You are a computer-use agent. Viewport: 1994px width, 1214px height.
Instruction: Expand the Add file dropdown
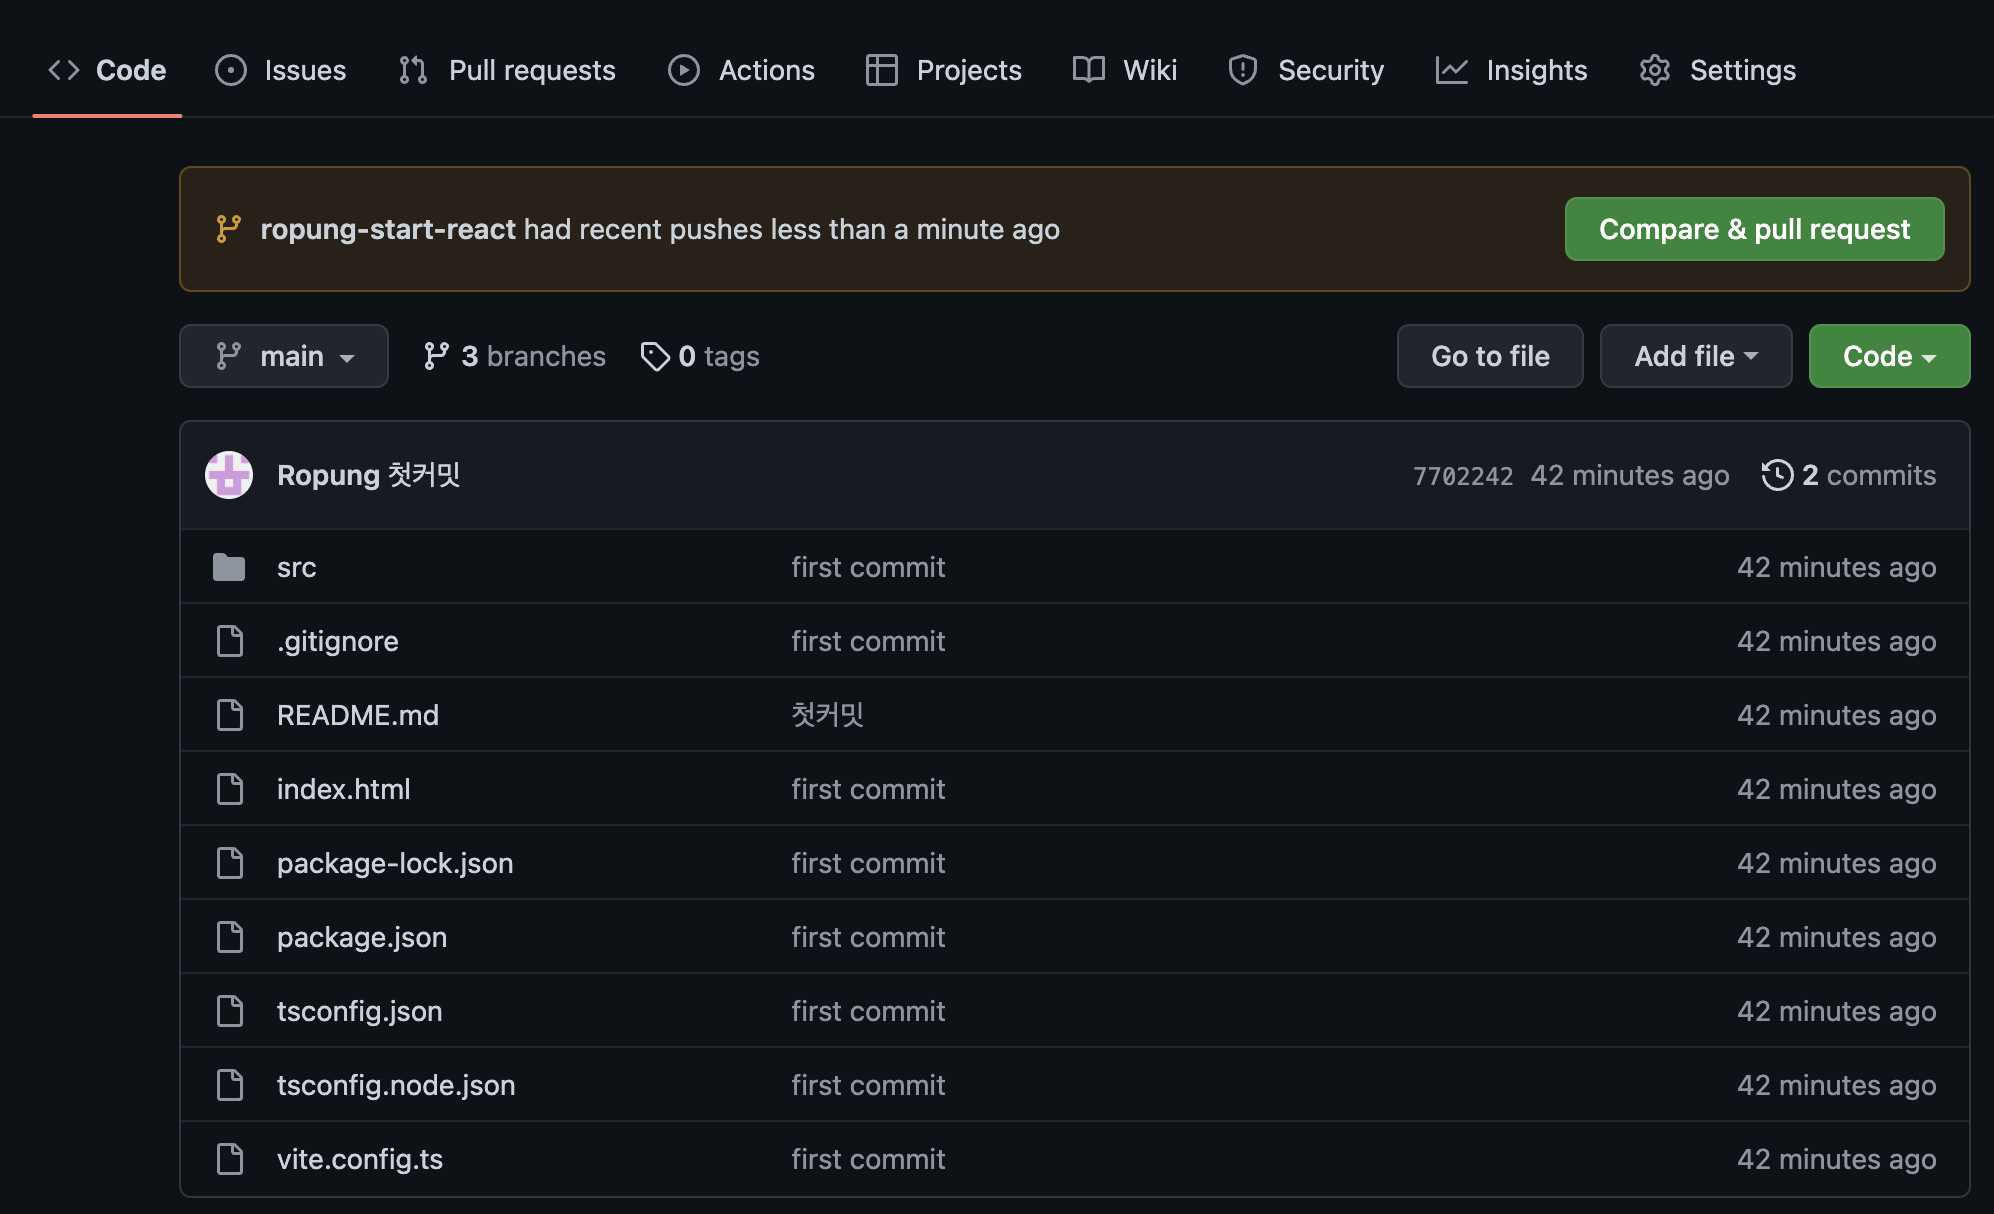click(1695, 356)
